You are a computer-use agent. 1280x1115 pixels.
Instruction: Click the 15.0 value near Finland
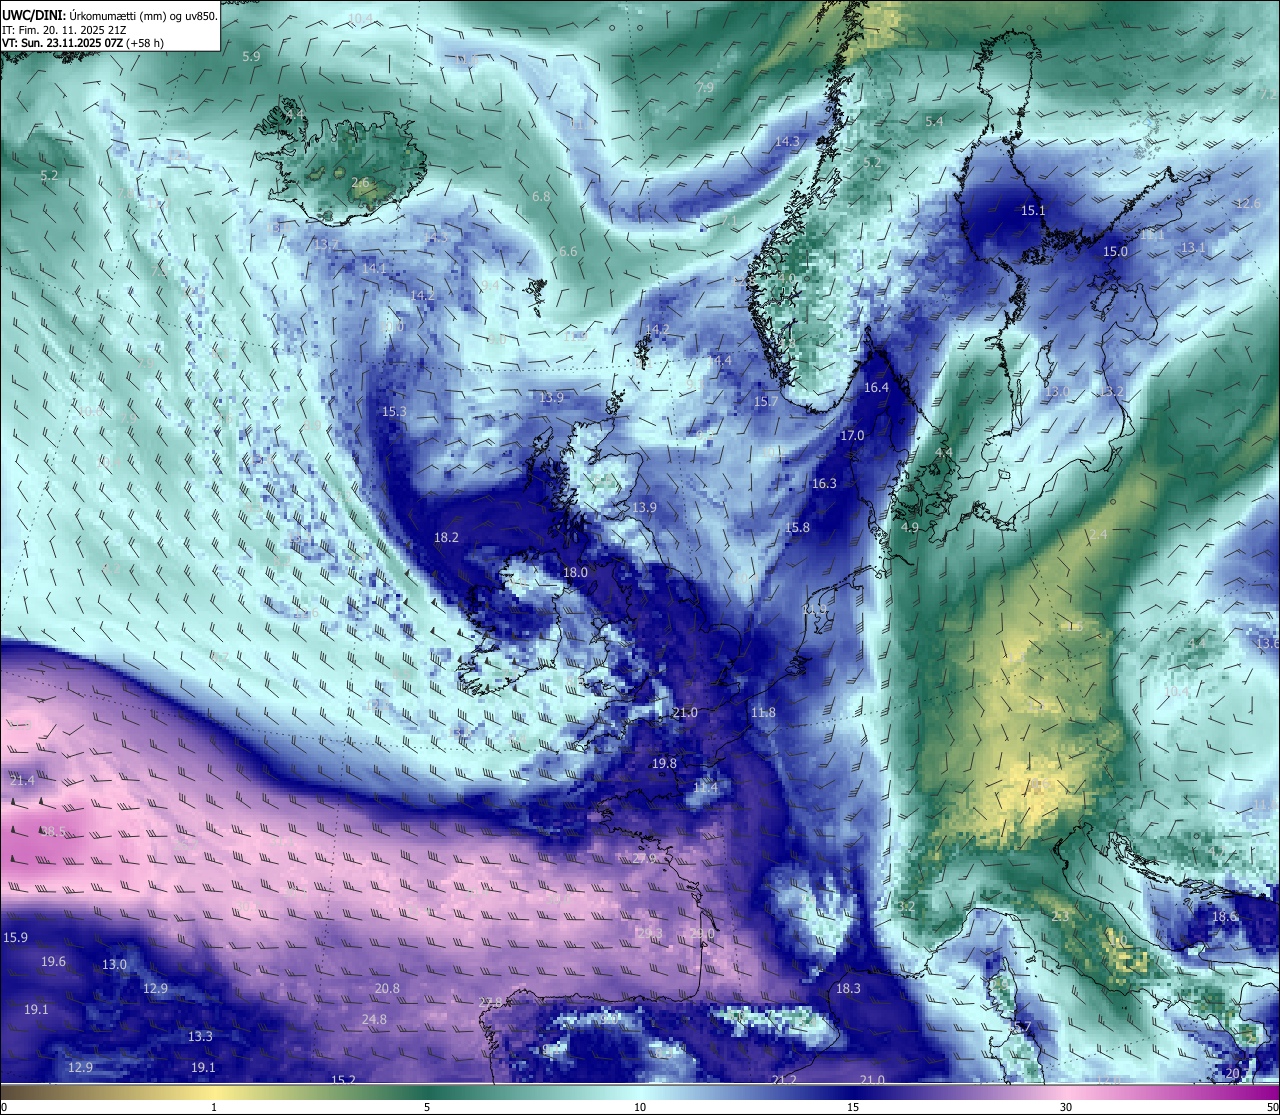coord(1115,252)
